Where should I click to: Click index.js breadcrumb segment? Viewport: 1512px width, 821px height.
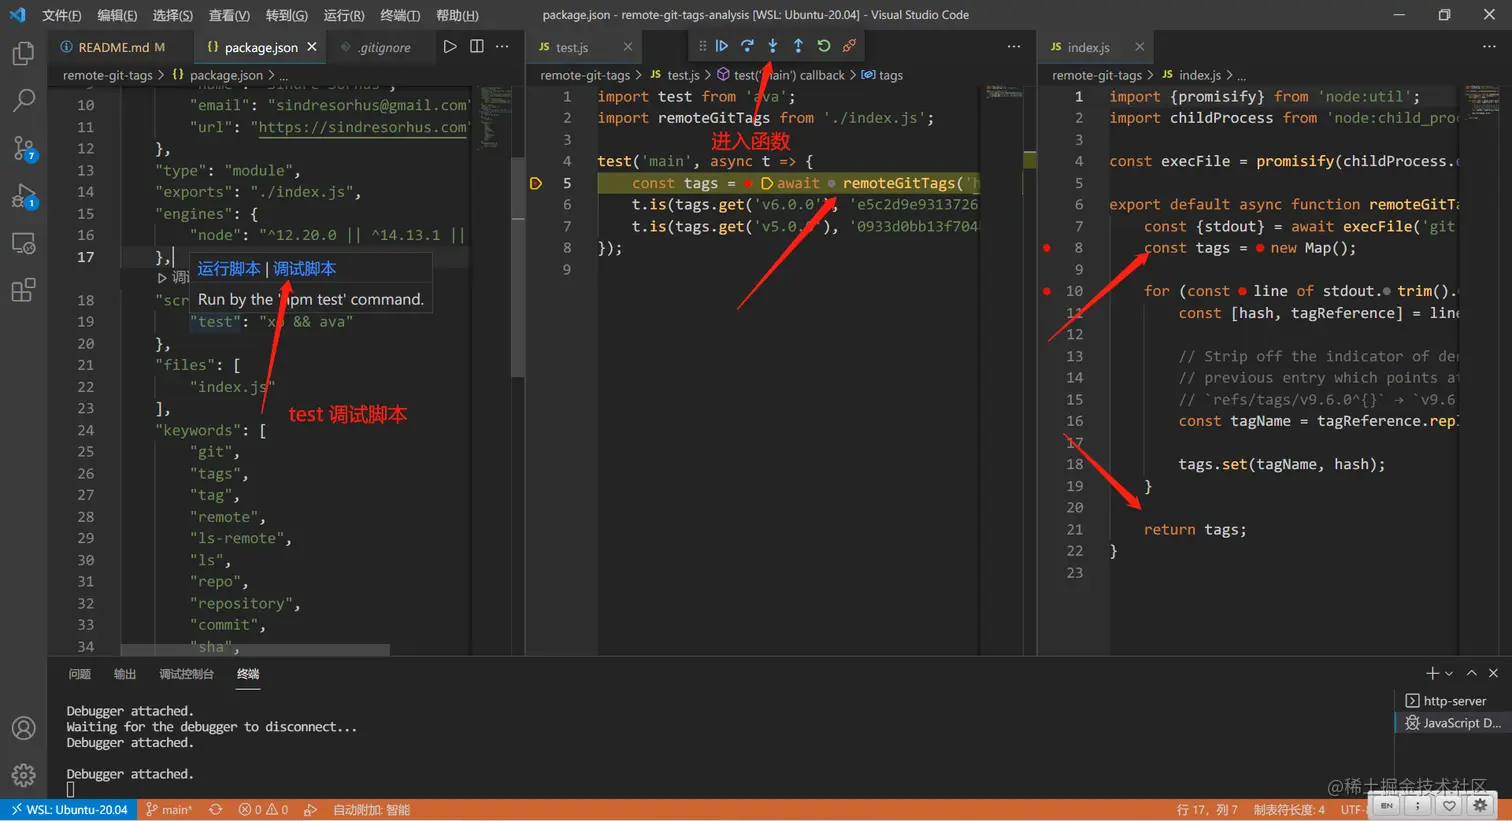[1200, 75]
